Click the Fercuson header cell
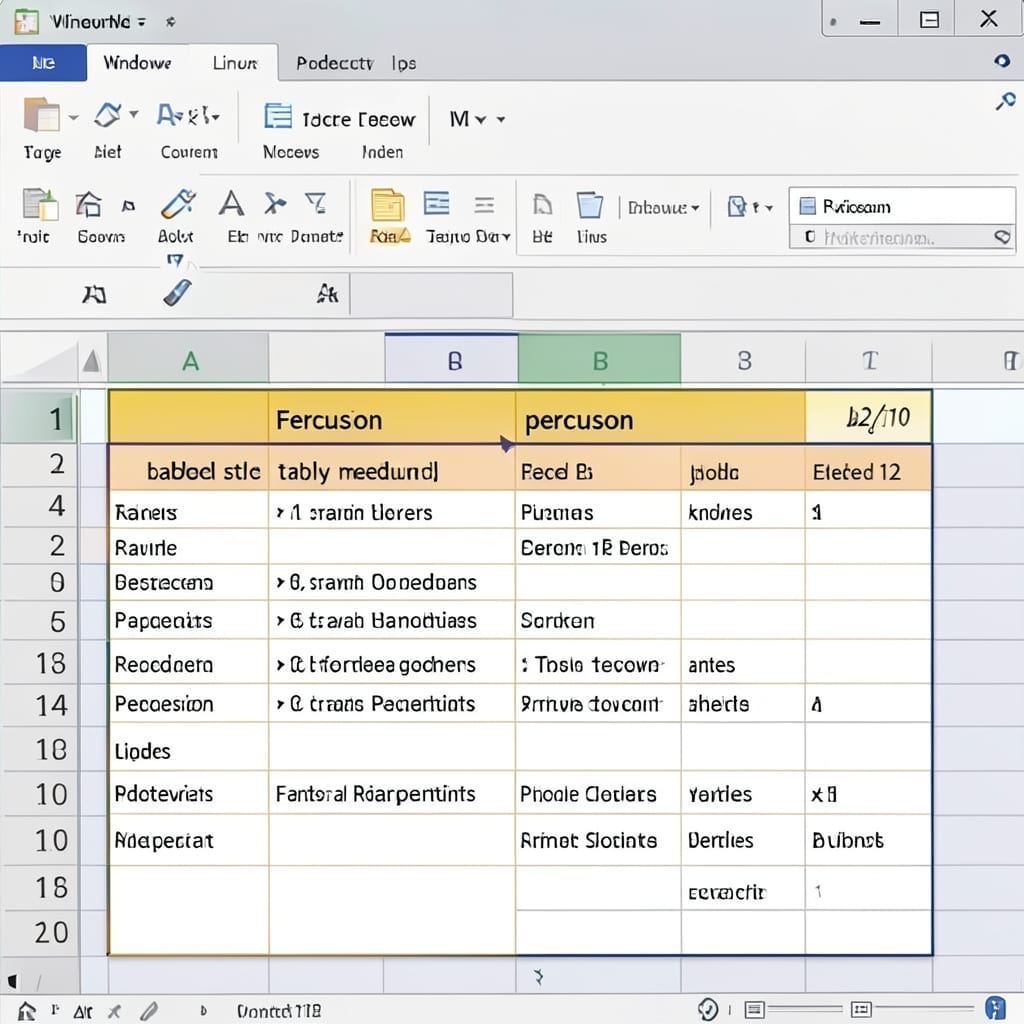Image resolution: width=1024 pixels, height=1024 pixels. (x=392, y=419)
